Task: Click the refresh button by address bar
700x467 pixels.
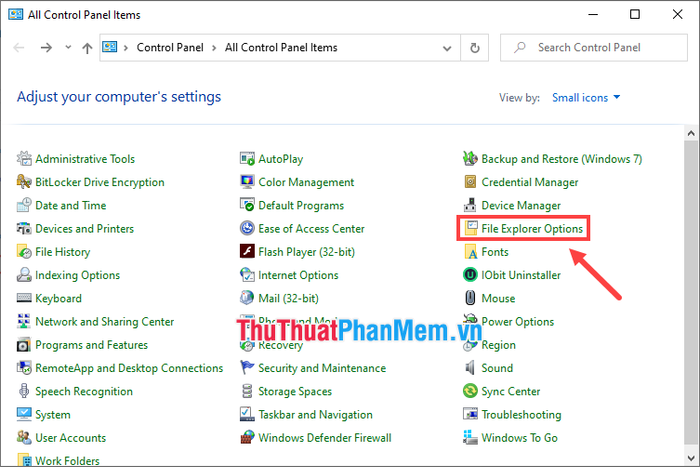Action: (475, 48)
